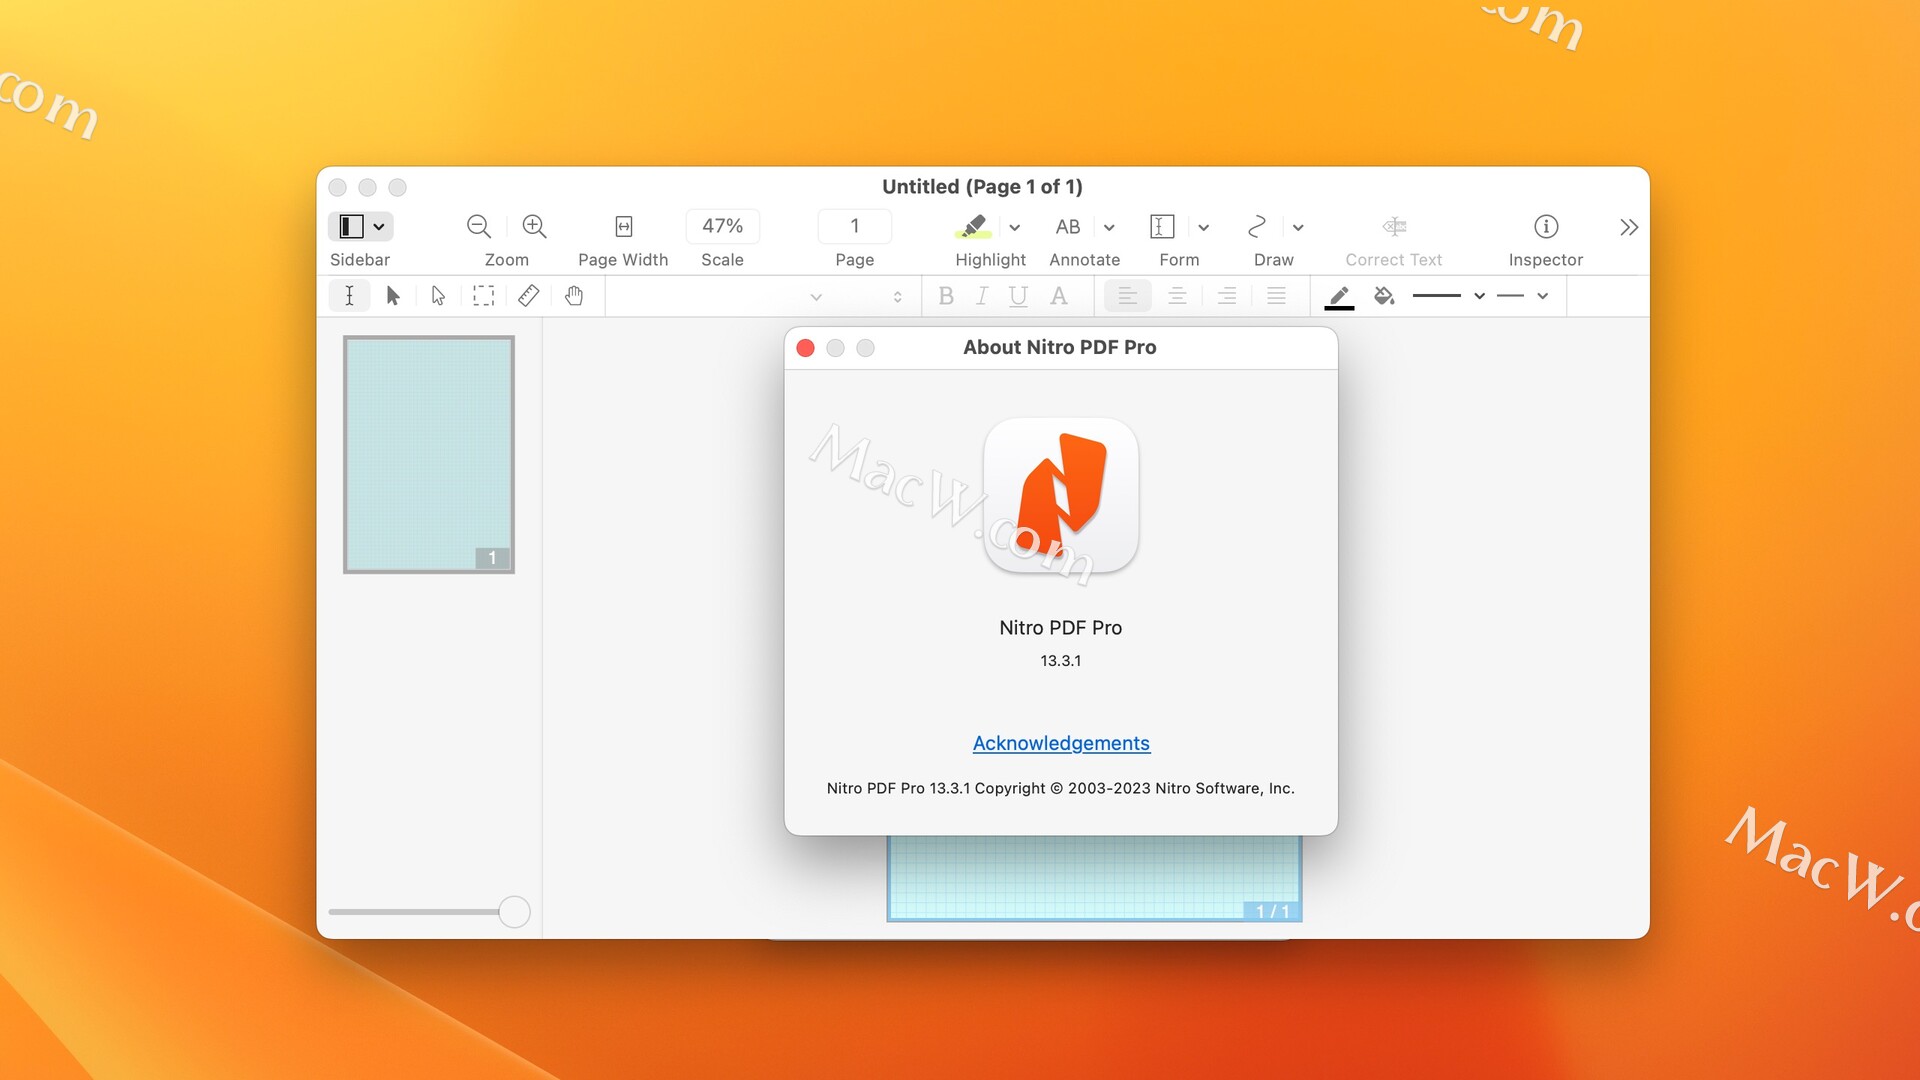Open the line style dropdown

tap(1522, 296)
